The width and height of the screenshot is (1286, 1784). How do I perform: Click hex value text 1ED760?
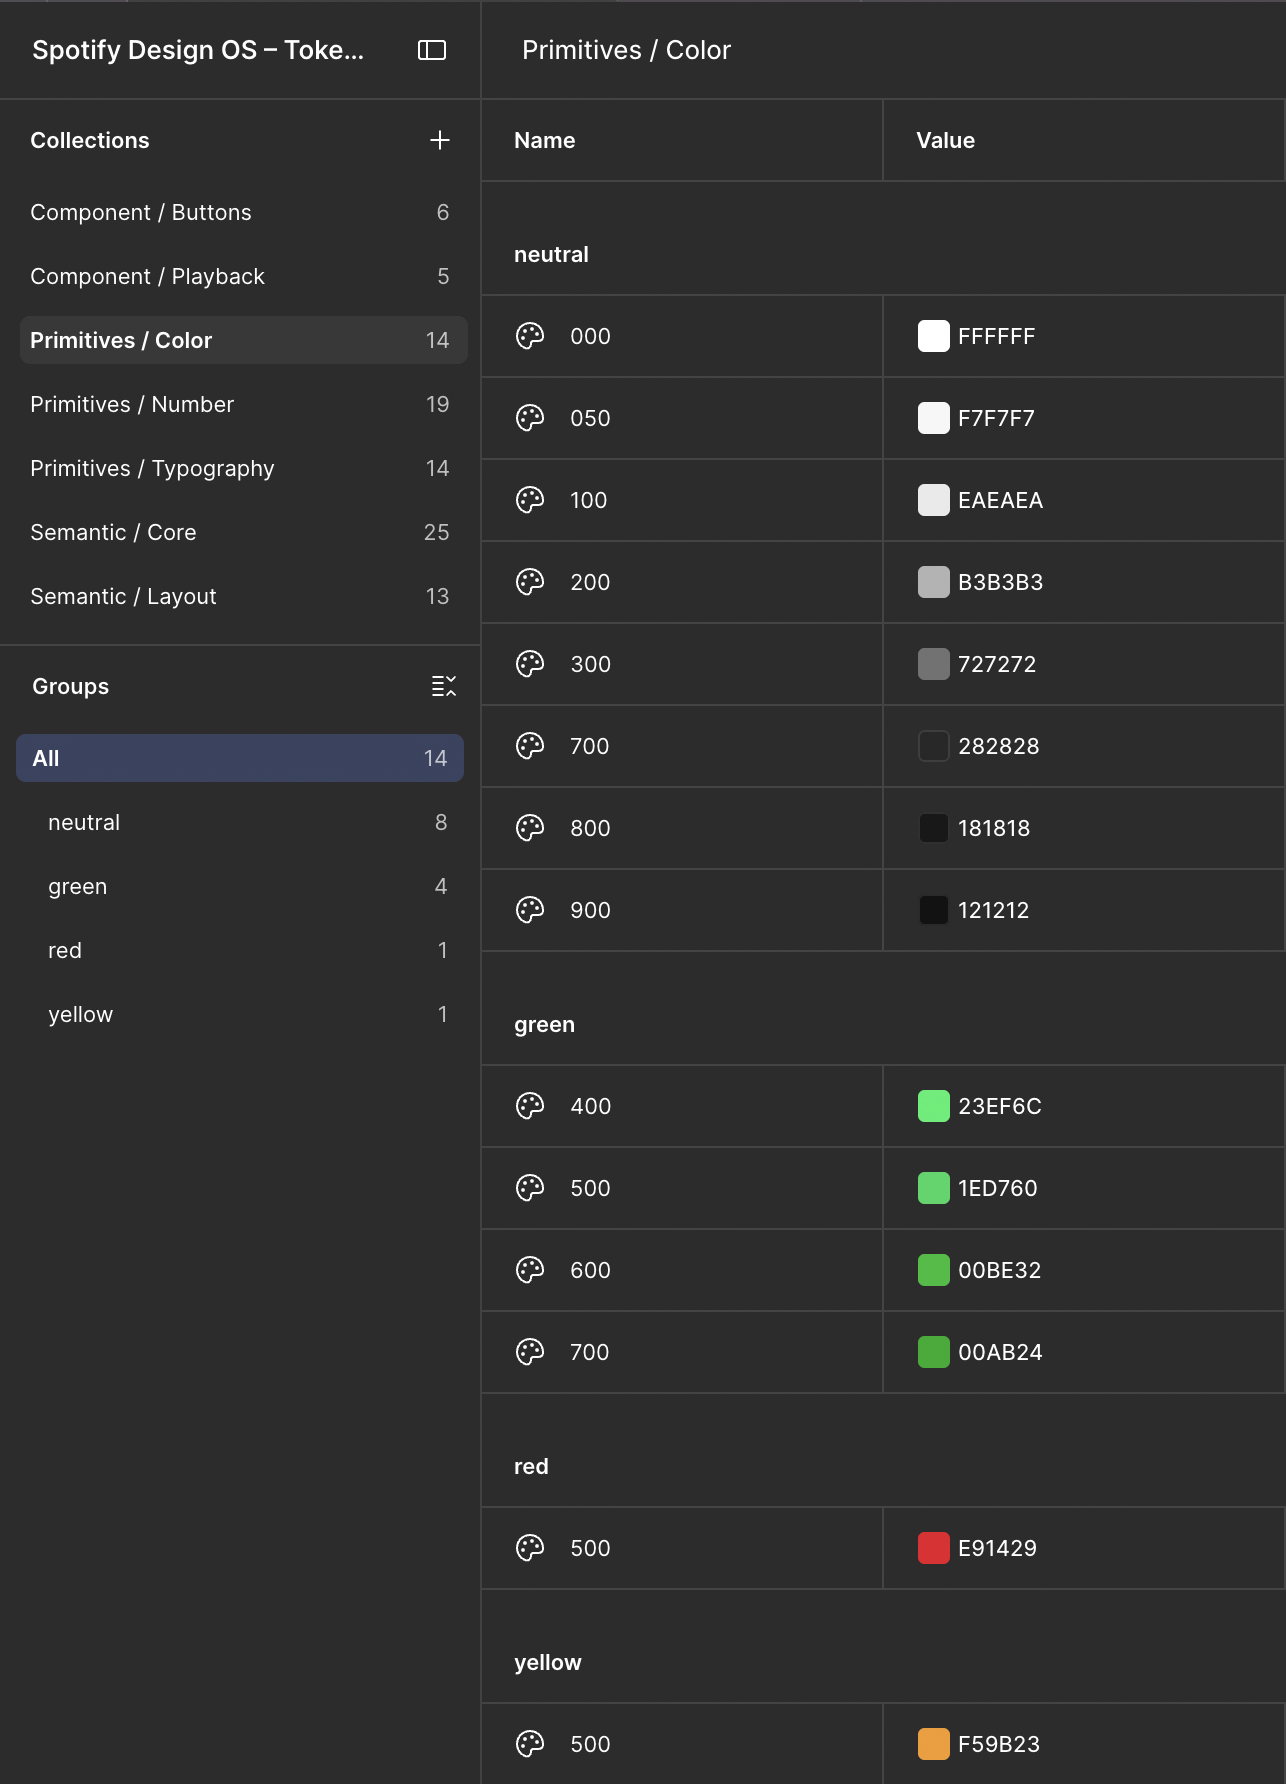(998, 1188)
